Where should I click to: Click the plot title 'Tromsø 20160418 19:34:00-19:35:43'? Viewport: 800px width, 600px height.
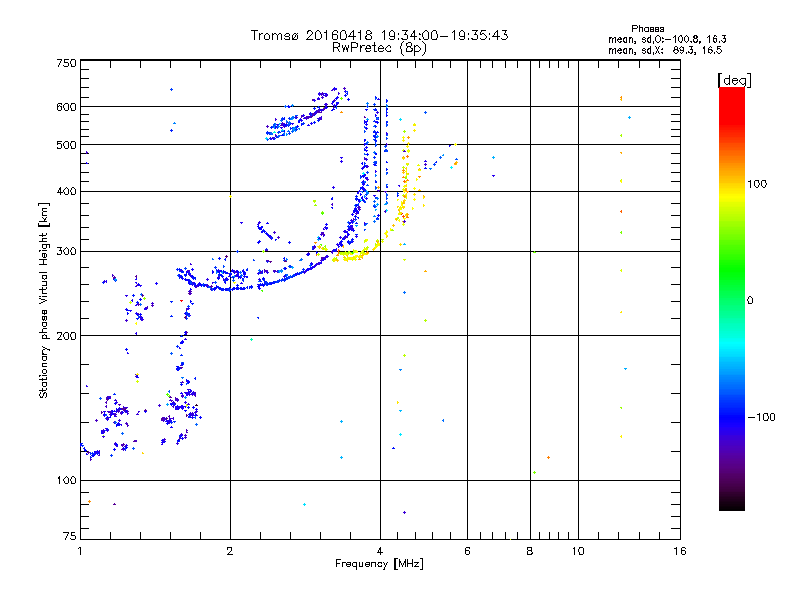click(379, 35)
